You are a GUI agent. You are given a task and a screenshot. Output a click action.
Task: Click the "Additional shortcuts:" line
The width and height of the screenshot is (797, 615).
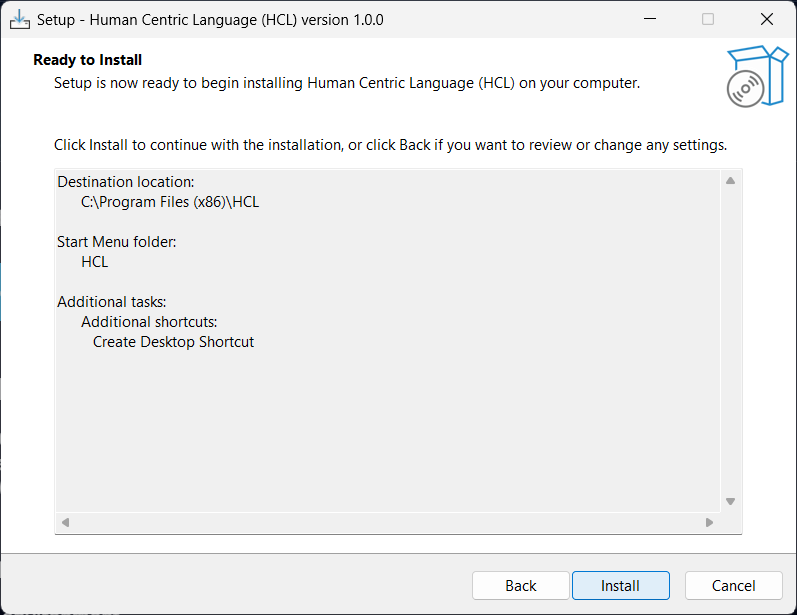(149, 322)
